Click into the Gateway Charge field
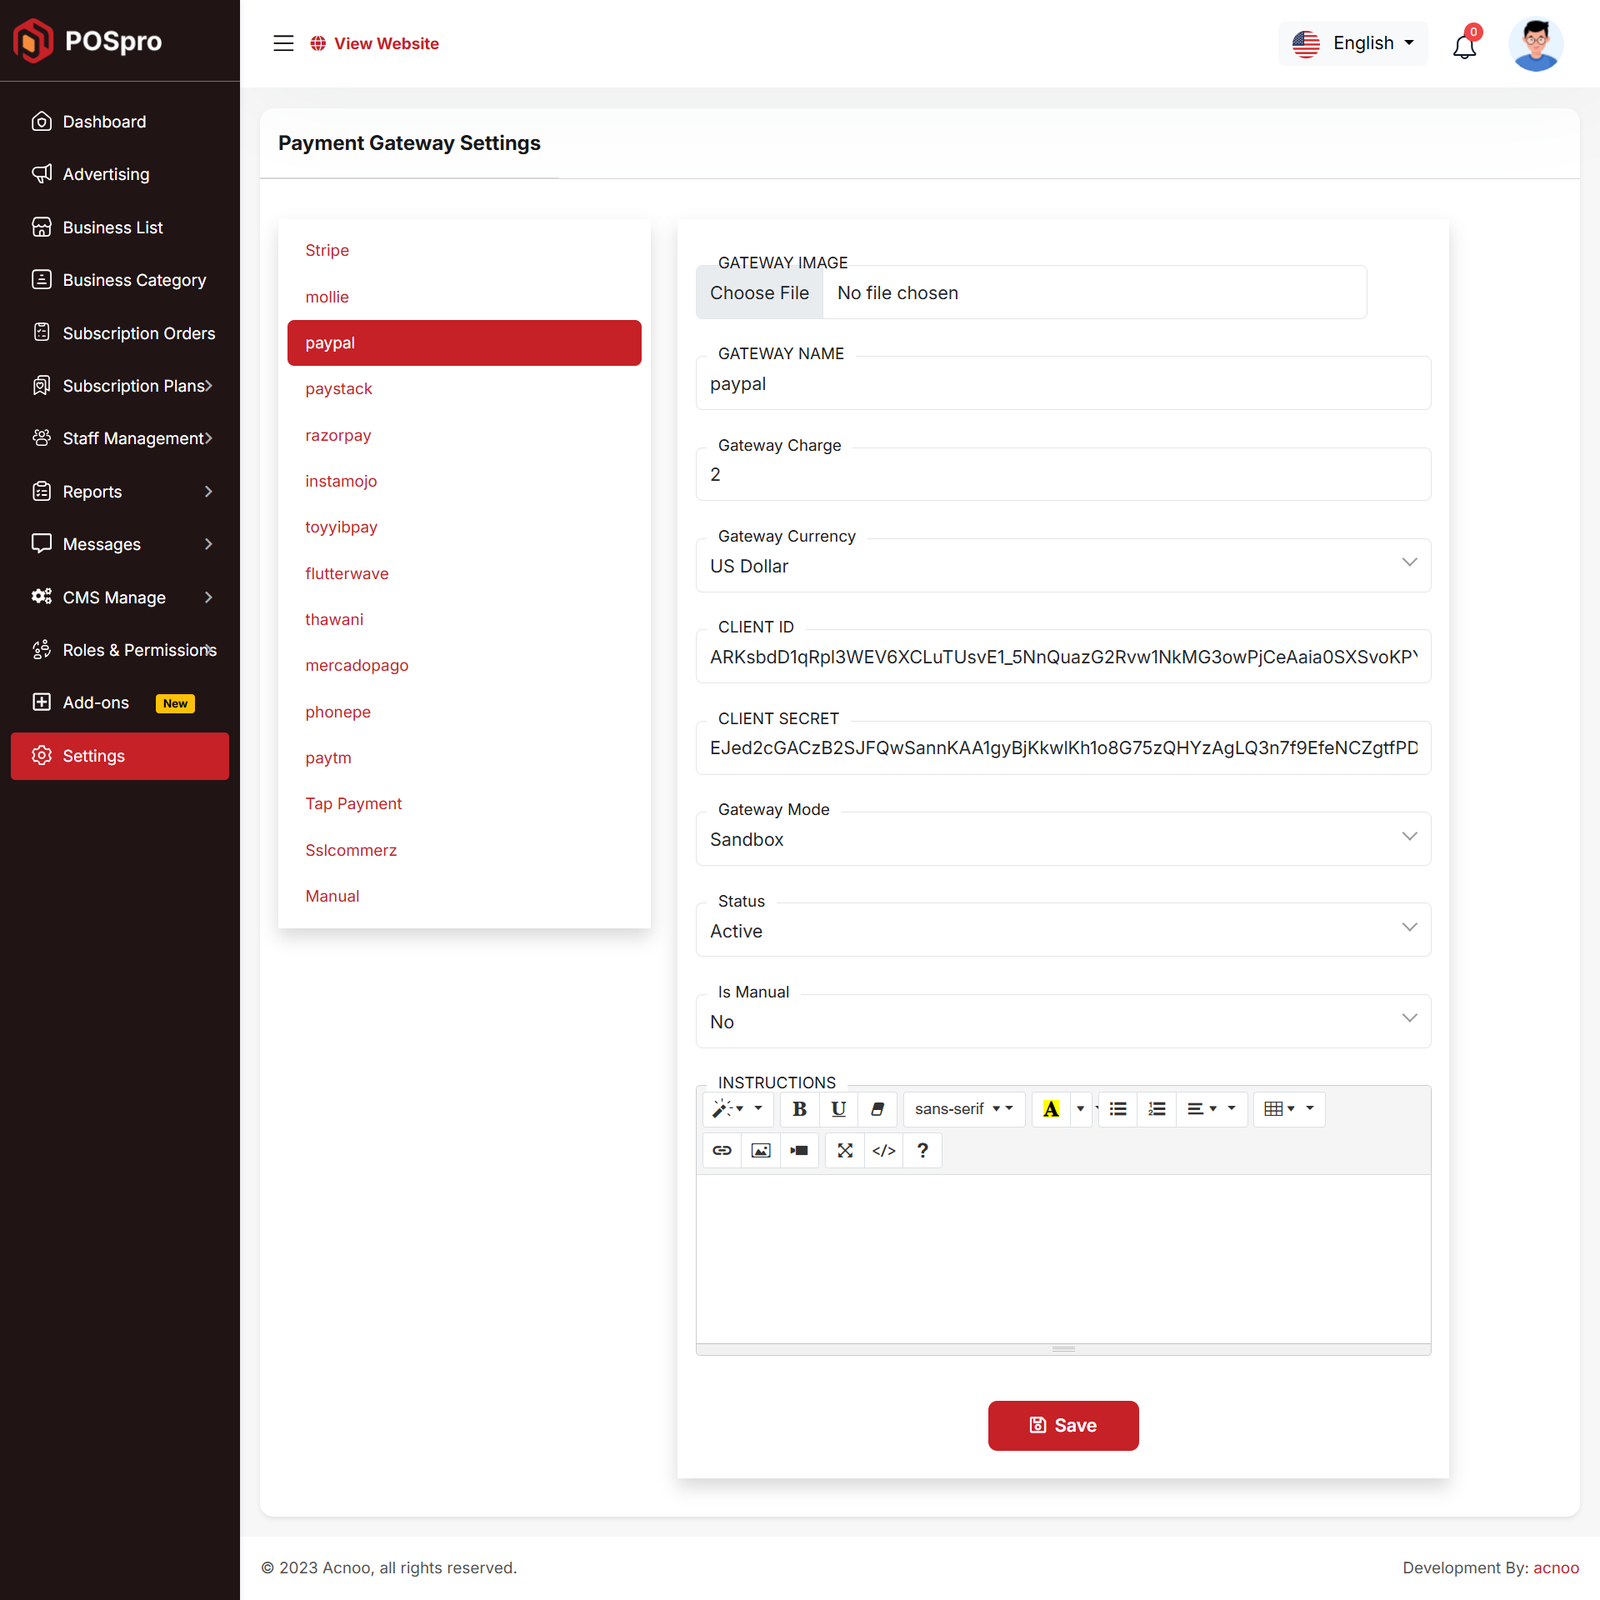 click(1062, 475)
